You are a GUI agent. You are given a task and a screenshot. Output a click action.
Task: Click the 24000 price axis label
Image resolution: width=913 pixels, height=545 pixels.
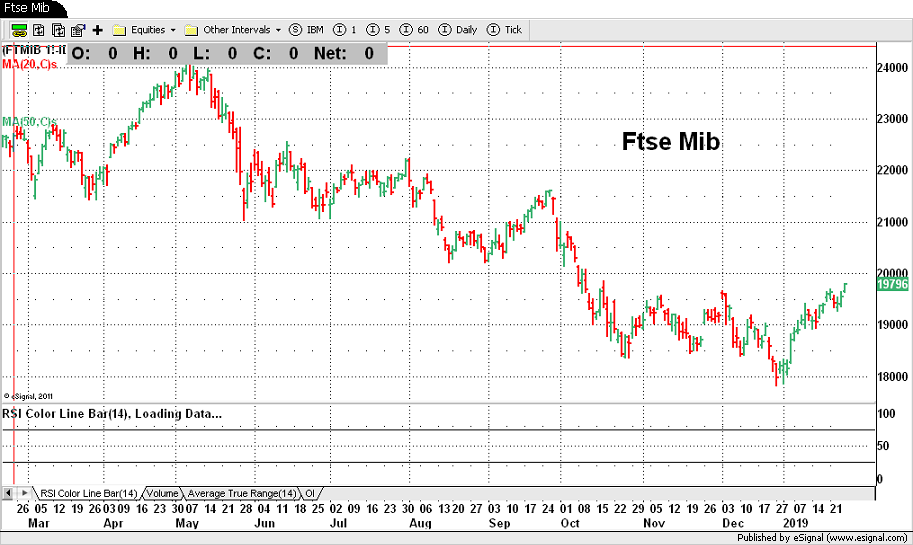click(893, 68)
